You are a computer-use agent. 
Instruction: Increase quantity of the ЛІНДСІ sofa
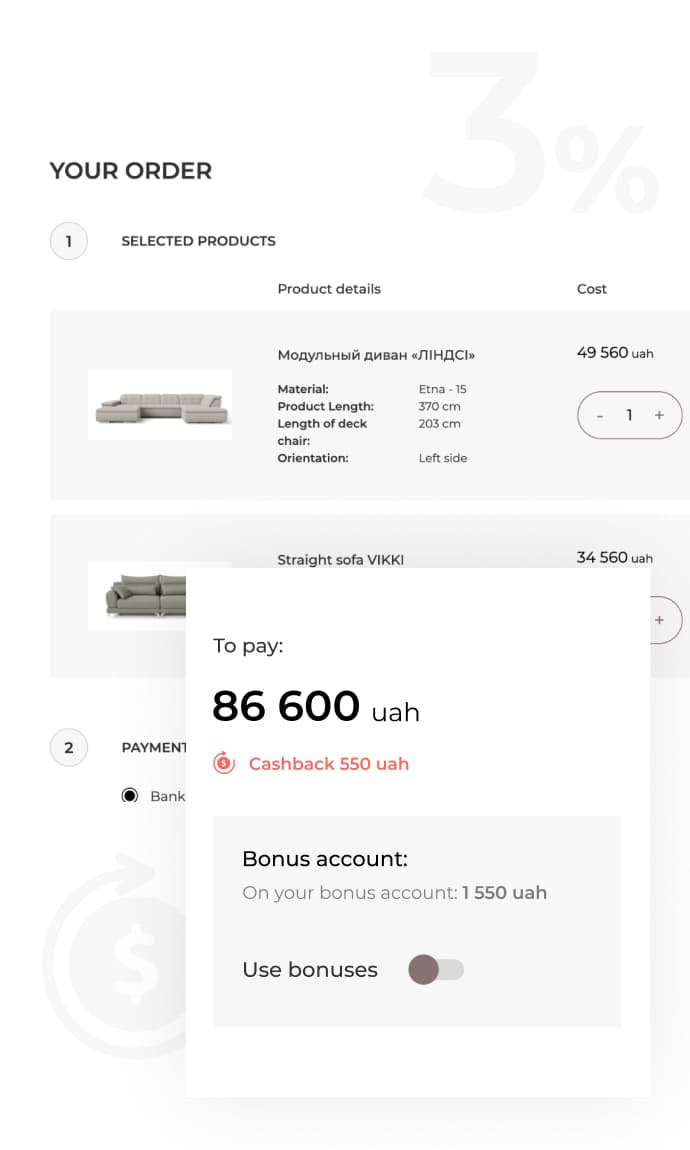[x=659, y=415]
